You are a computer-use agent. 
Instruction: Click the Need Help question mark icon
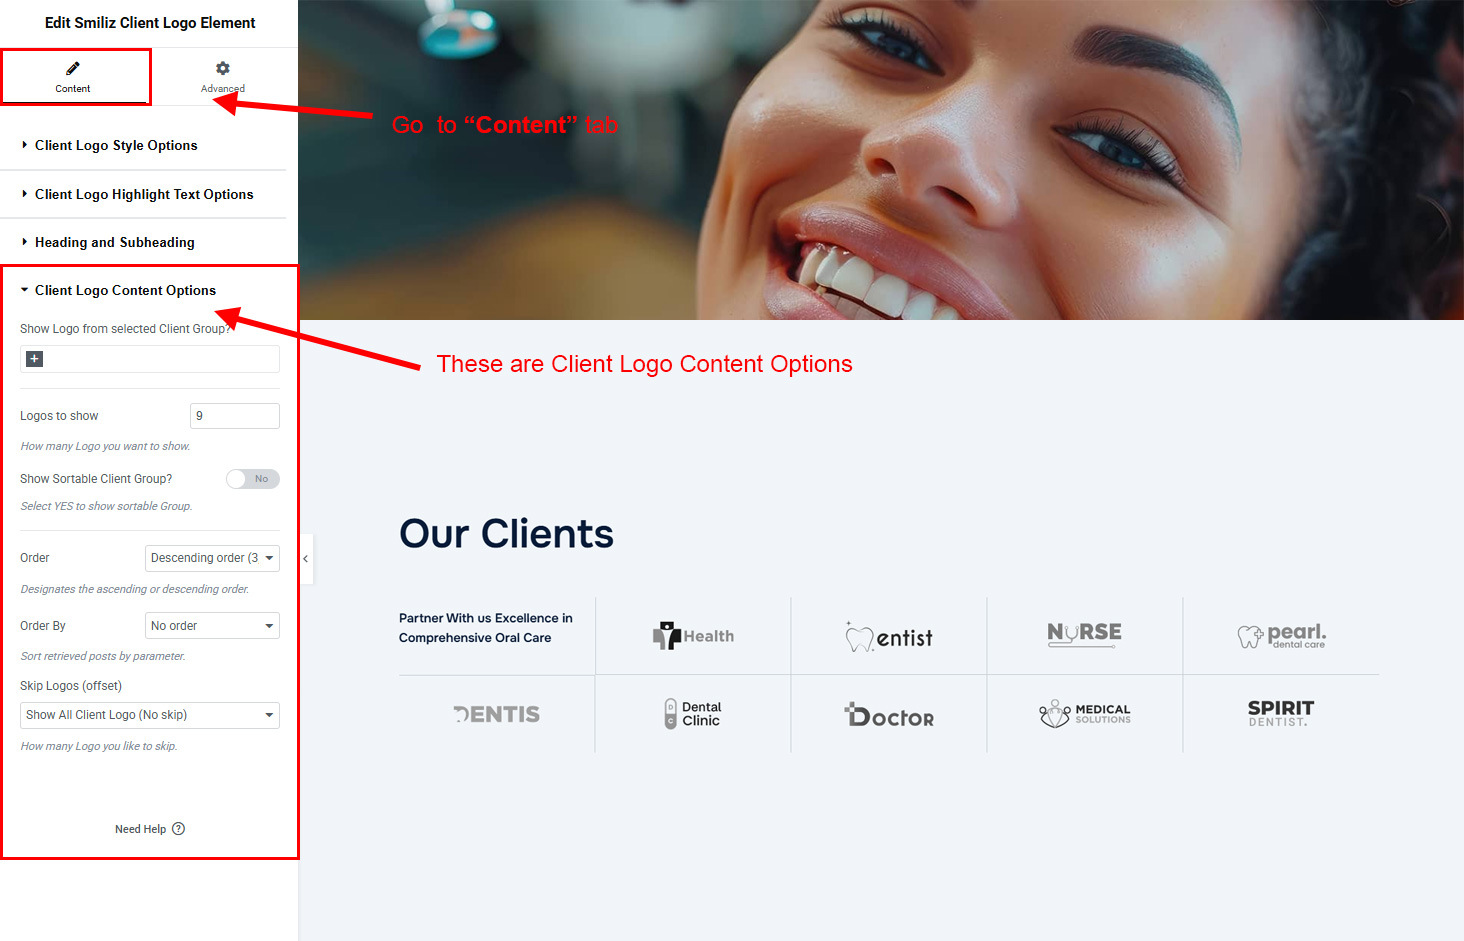(x=179, y=829)
